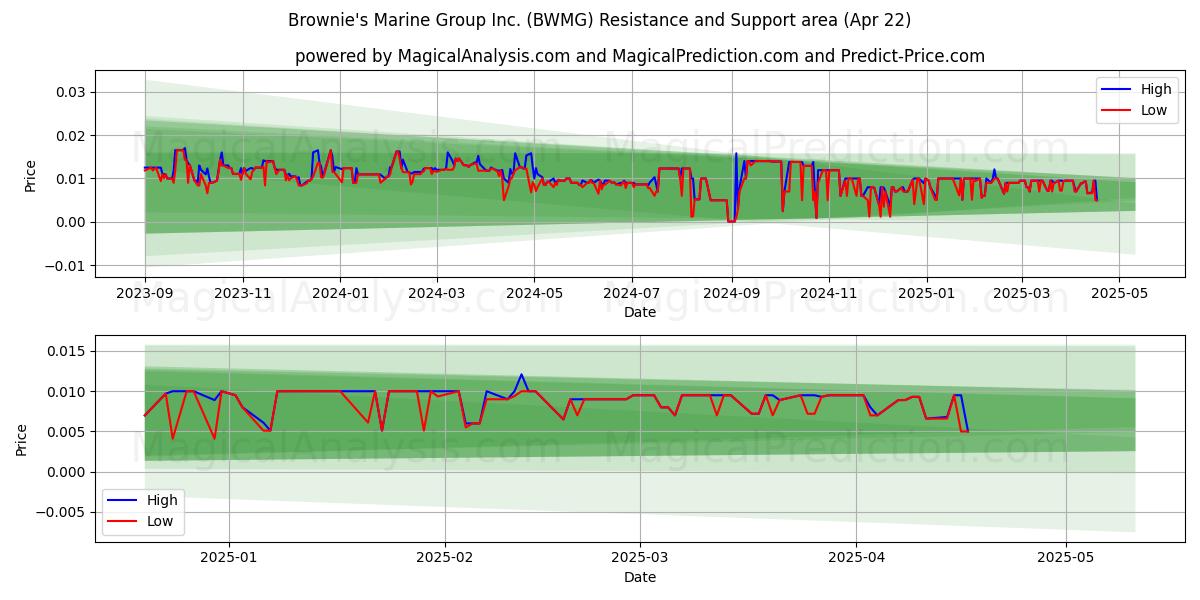Click the '0.015' price tick in bottom chart
1200x600 pixels.
(x=67, y=351)
